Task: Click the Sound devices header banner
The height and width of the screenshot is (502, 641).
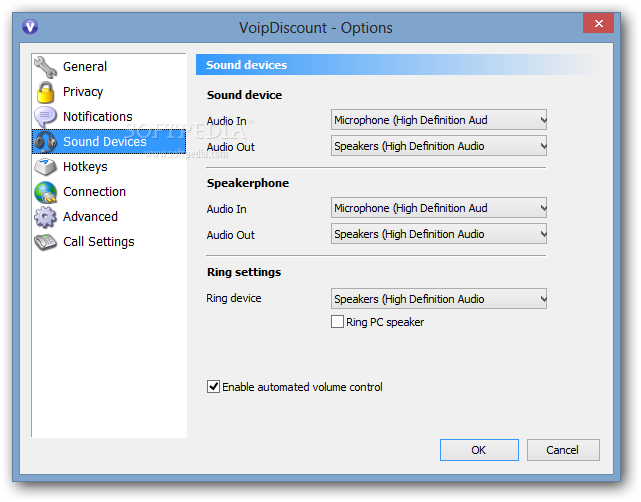Action: click(397, 65)
